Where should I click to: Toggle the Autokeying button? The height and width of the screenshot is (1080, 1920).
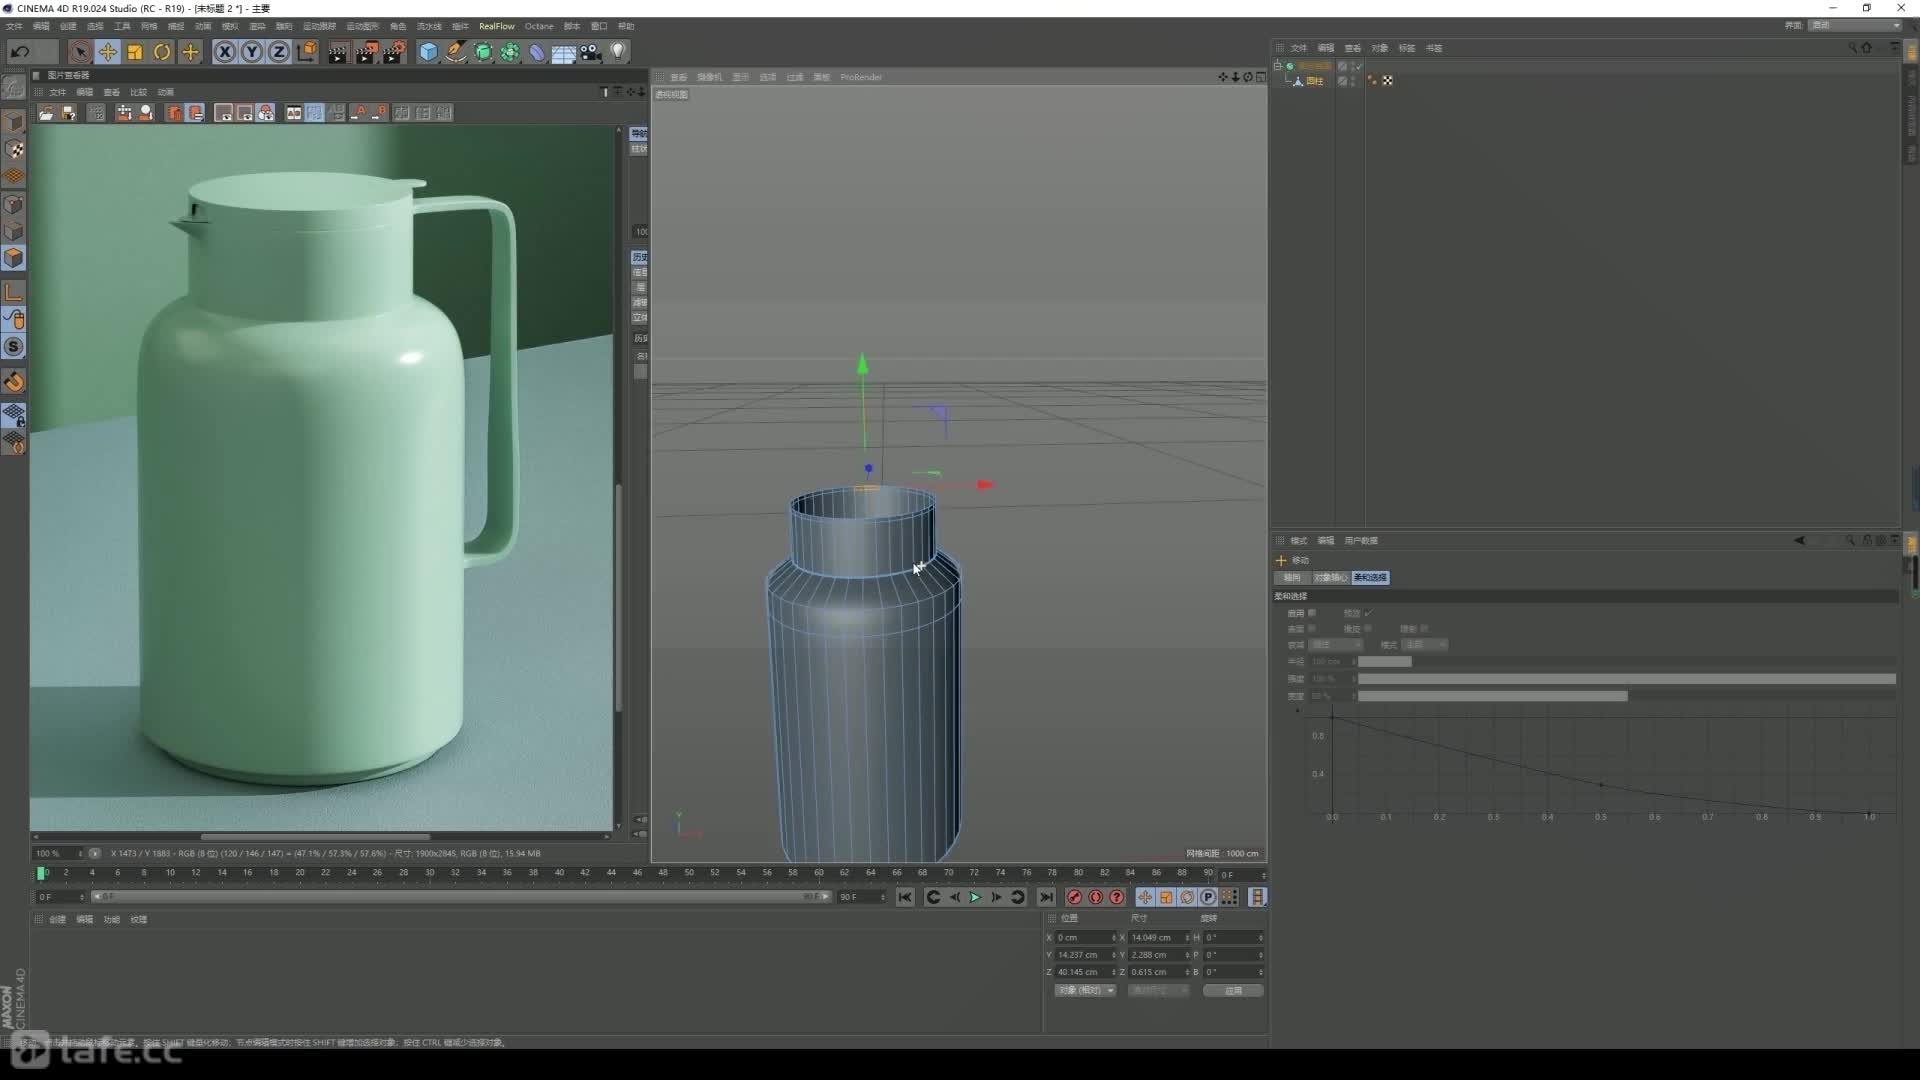point(1096,898)
